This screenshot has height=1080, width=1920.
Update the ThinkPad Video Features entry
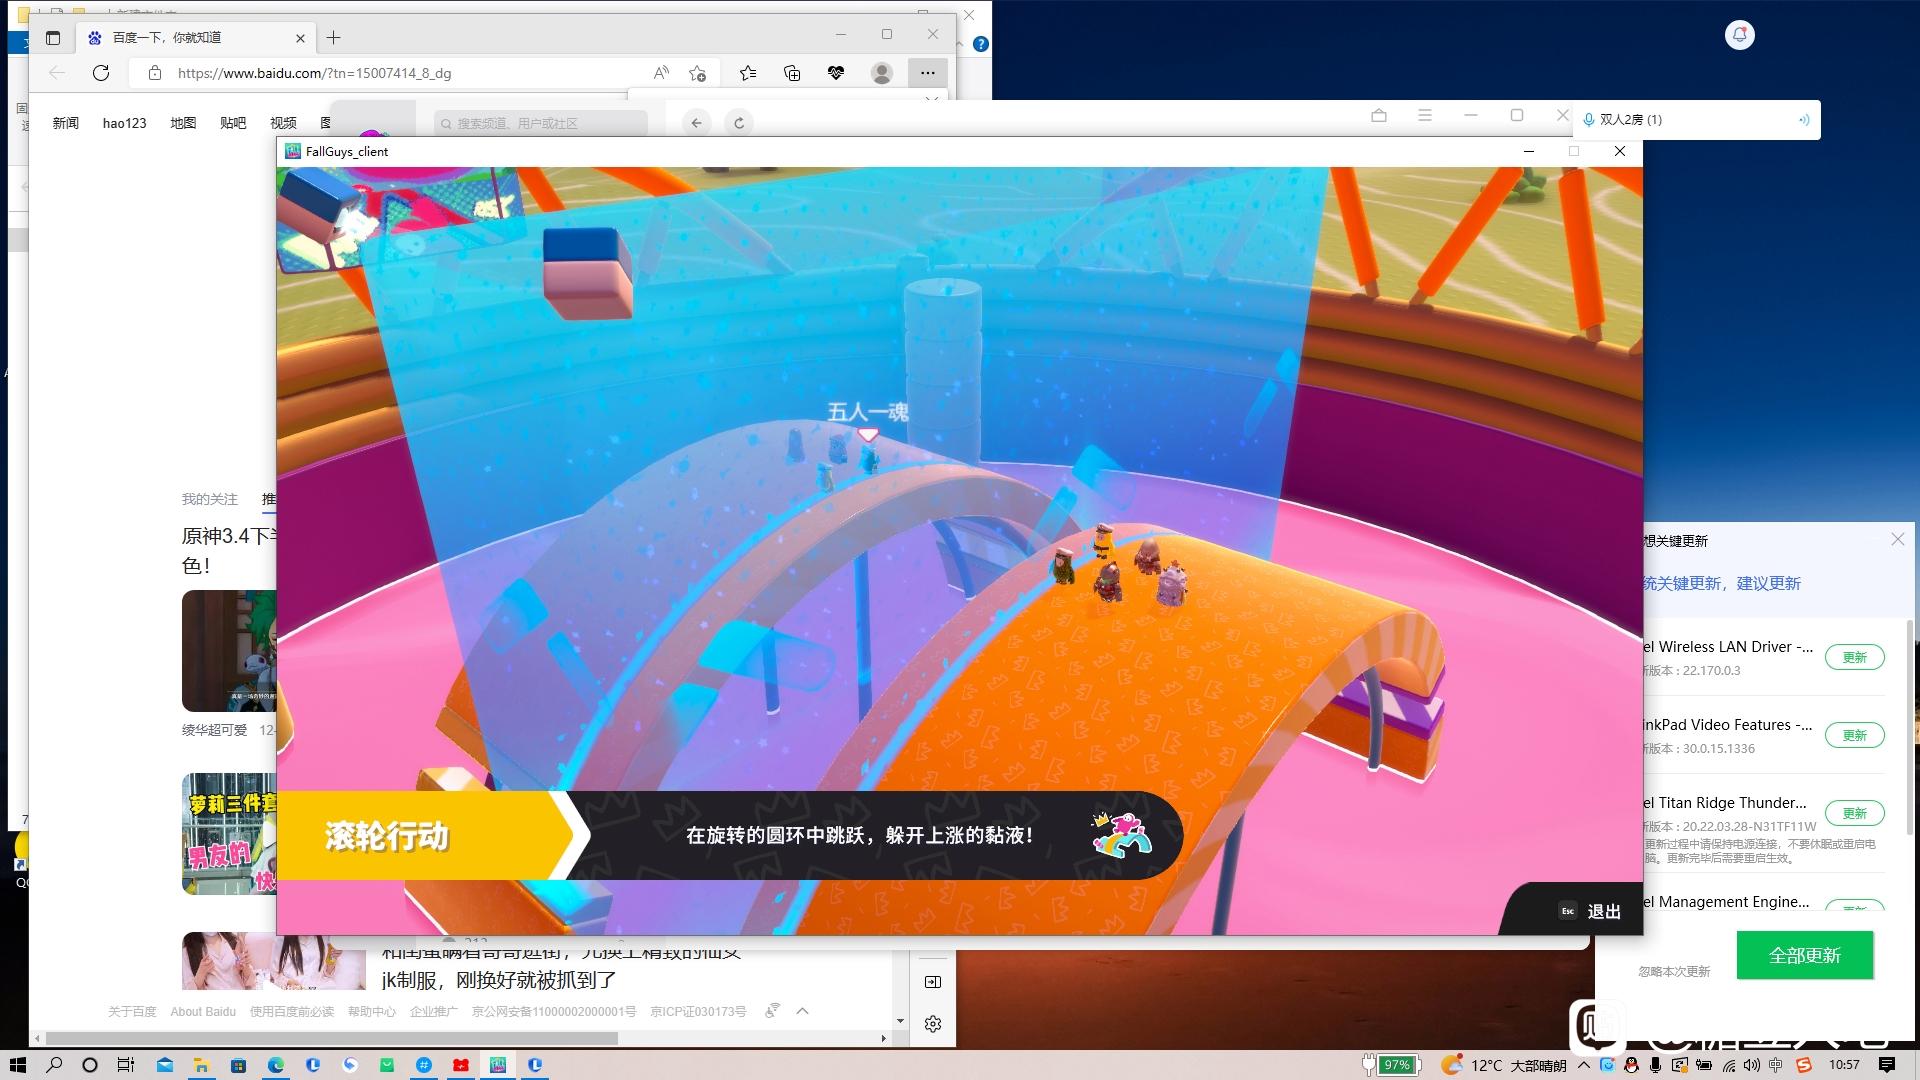pos(1855,735)
